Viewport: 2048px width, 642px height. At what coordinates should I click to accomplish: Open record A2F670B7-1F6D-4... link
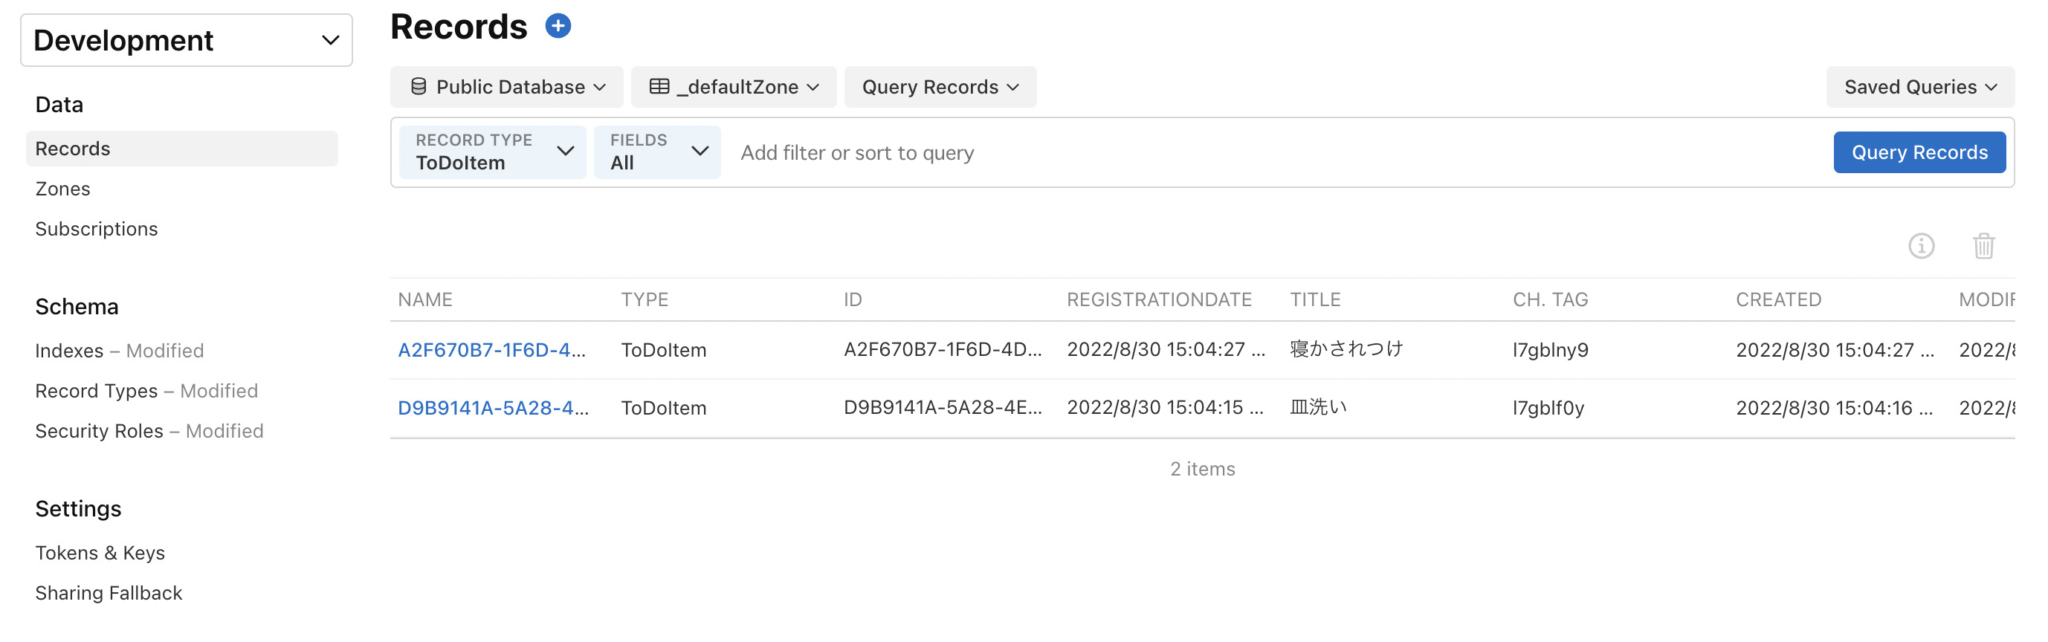[491, 350]
